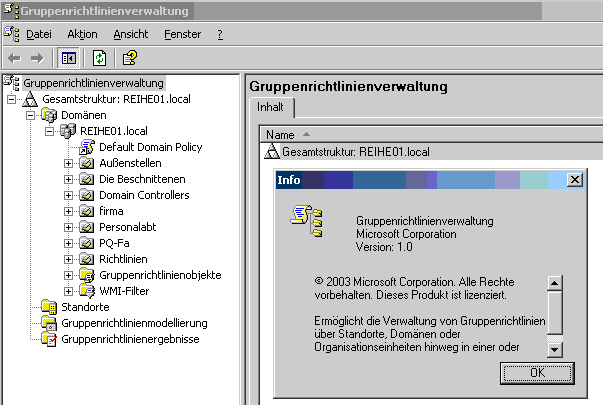603x405 pixels.
Task: Click the Info dialog title bar text
Action: [x=289, y=180]
